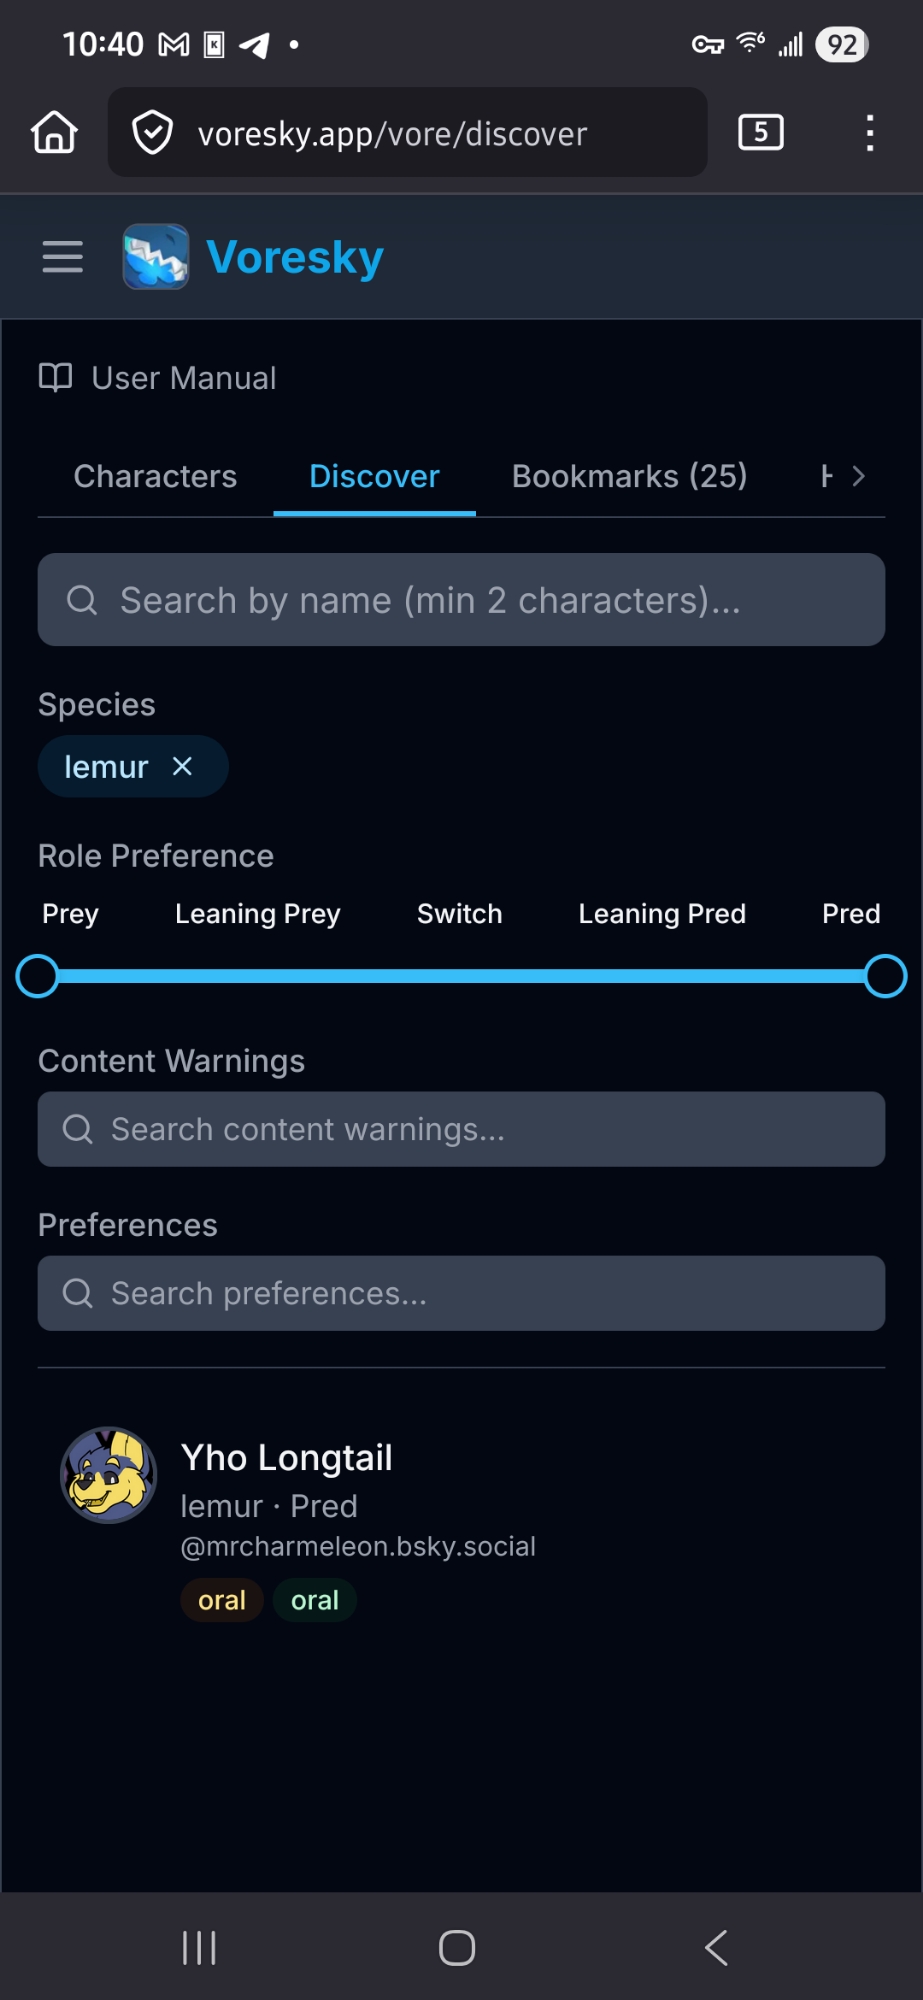Open the hamburger navigation menu
This screenshot has height=2000, width=923.
point(62,257)
